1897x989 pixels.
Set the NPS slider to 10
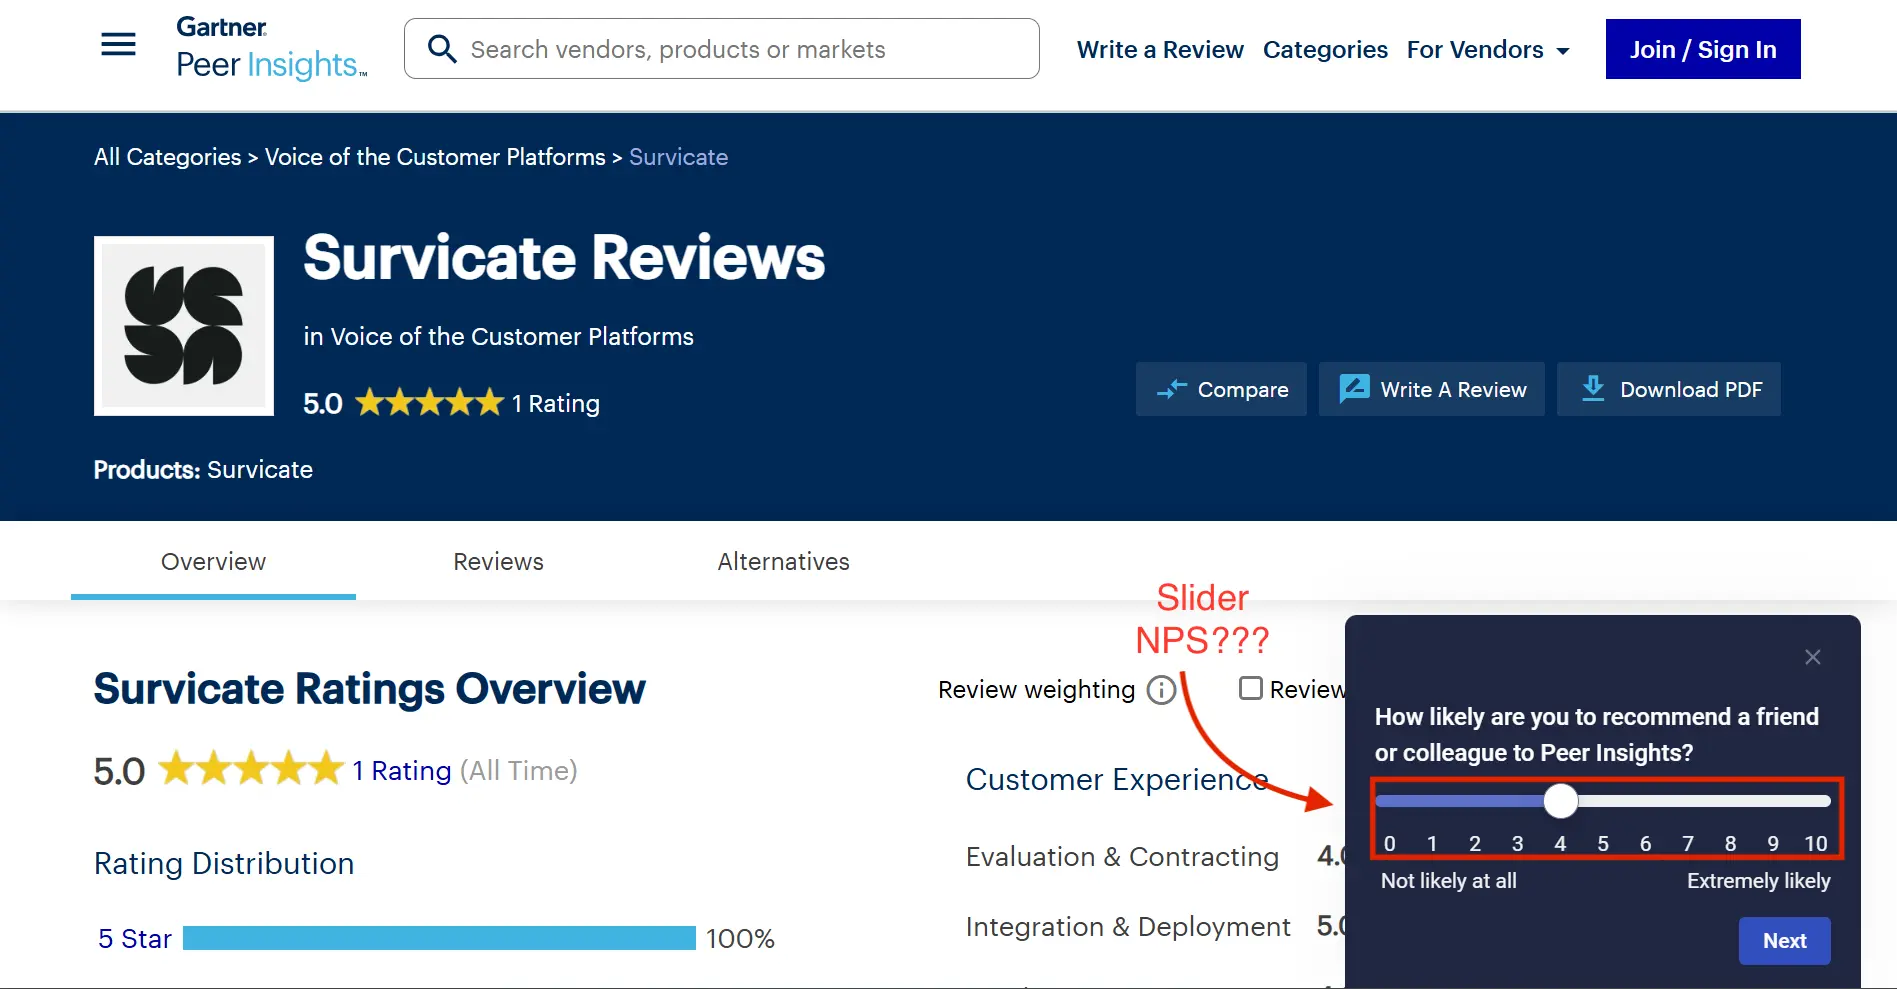[x=1816, y=843]
